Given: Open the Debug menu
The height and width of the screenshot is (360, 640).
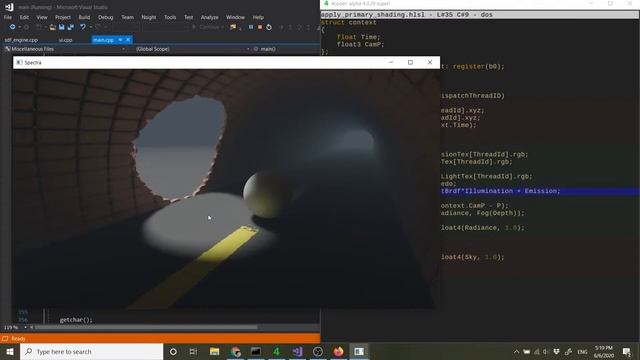Looking at the screenshot, I should tap(106, 17).
